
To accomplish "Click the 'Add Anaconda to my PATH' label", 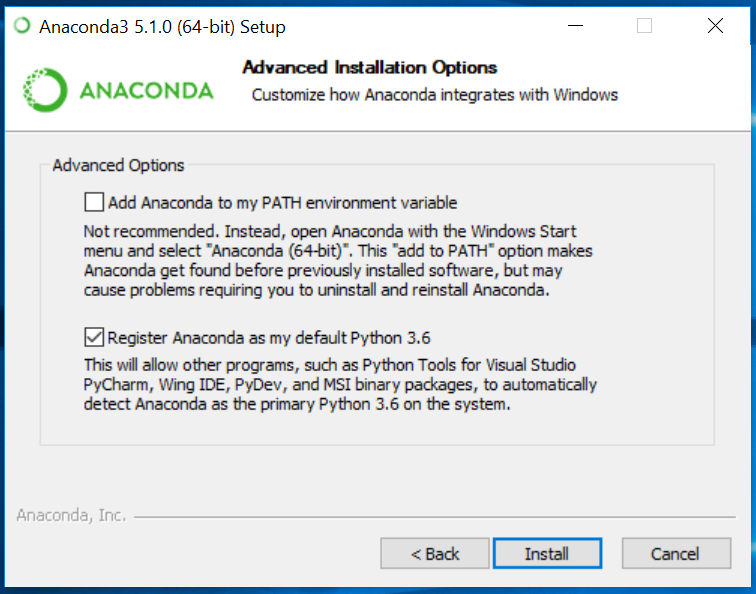I will (x=282, y=203).
